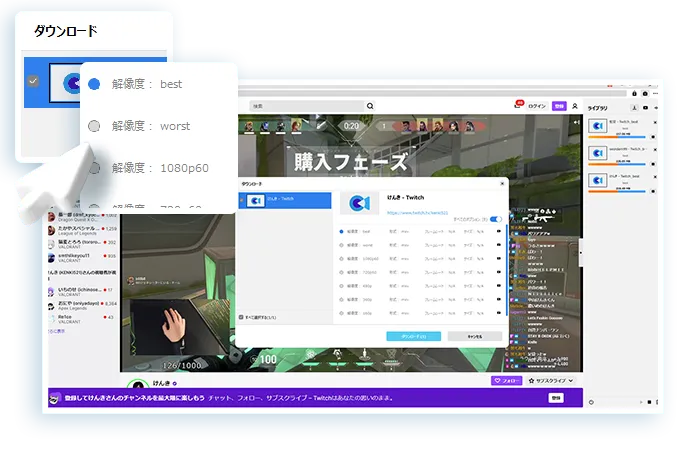Stop the first library item recording
Viewport: 684px width, 449px height.
(653, 137)
